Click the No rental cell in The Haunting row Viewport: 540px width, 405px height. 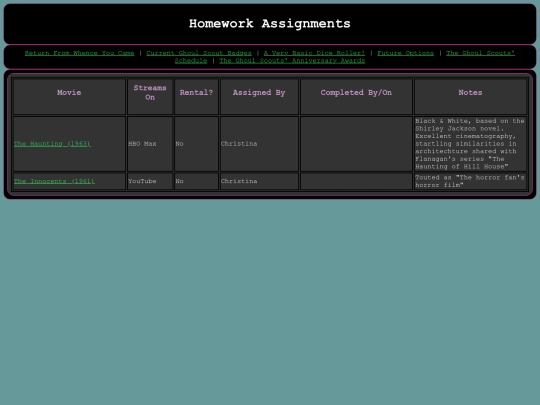[196, 144]
